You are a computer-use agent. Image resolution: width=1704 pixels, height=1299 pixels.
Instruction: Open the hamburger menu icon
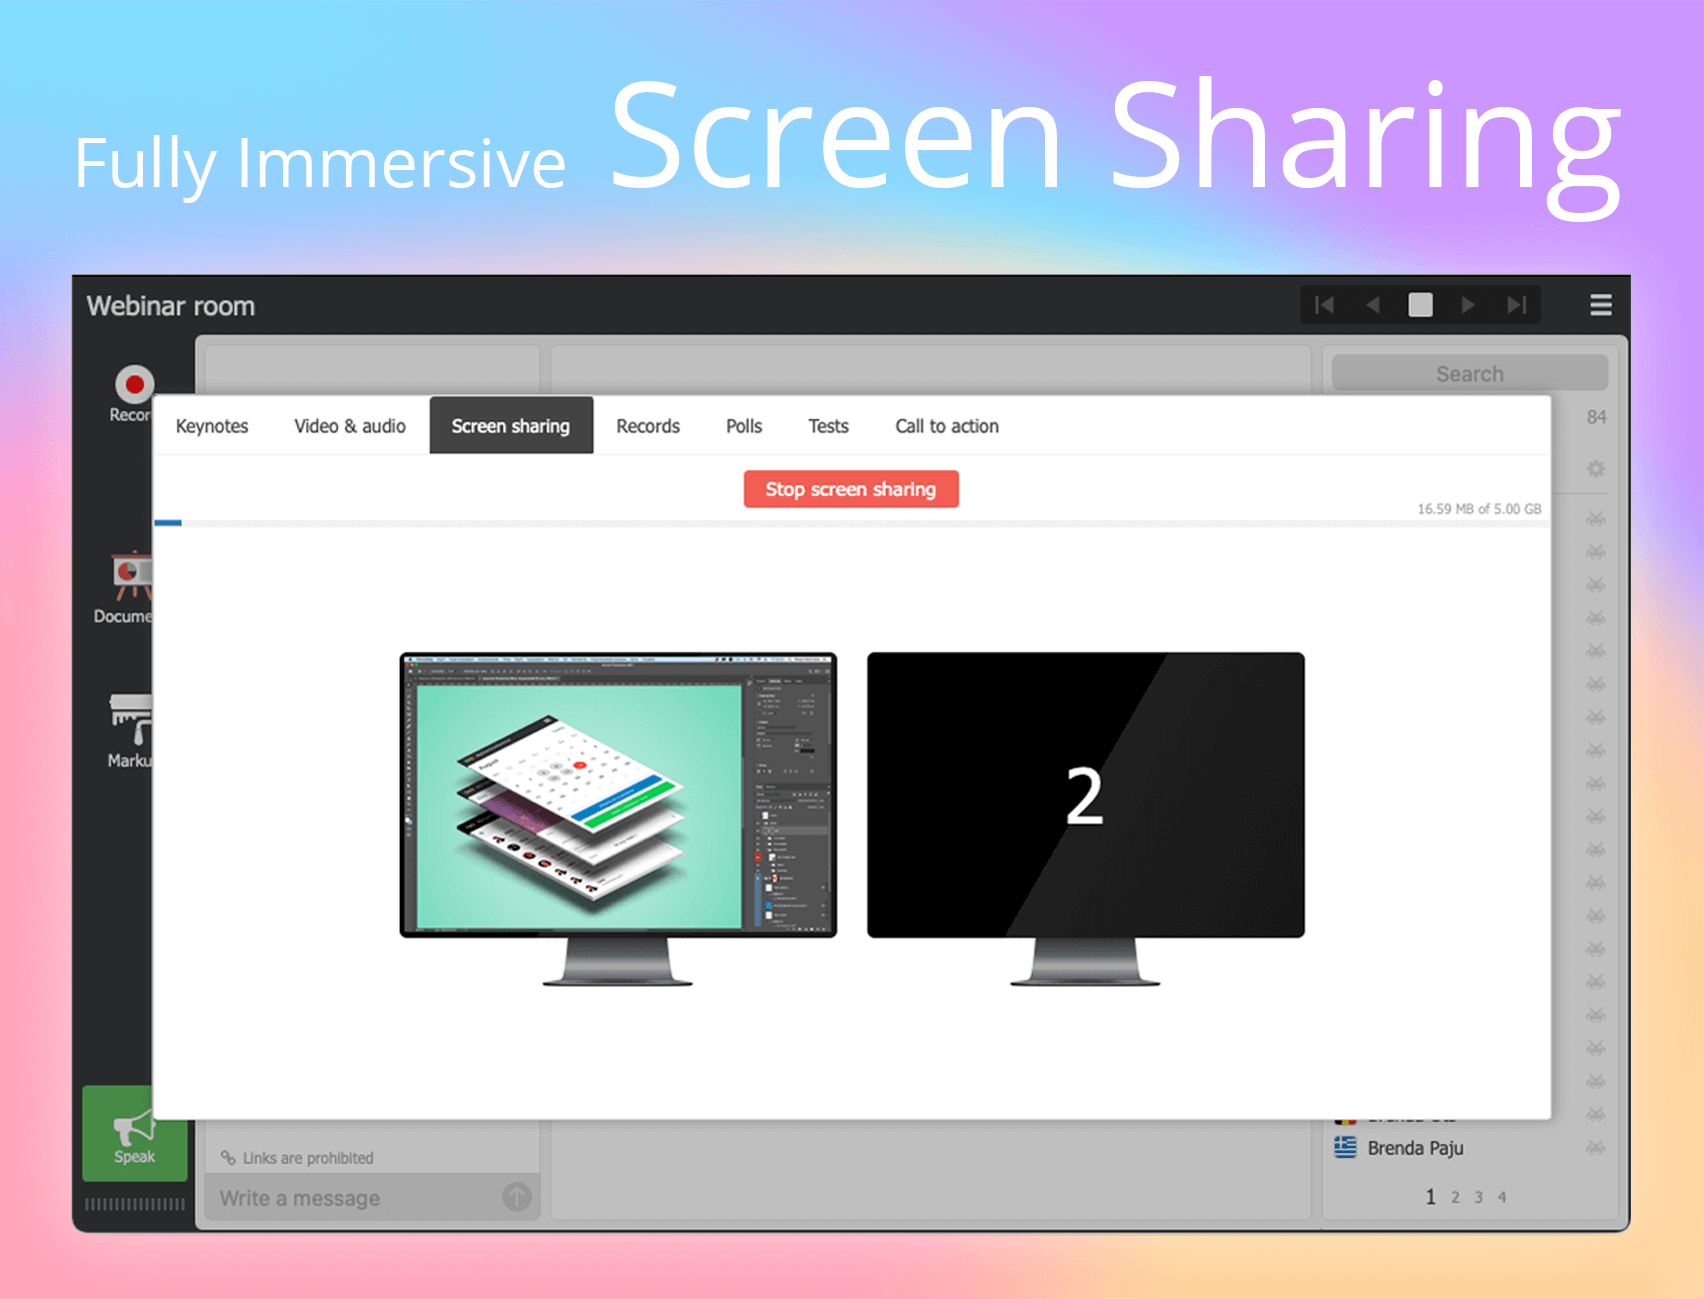1601,305
